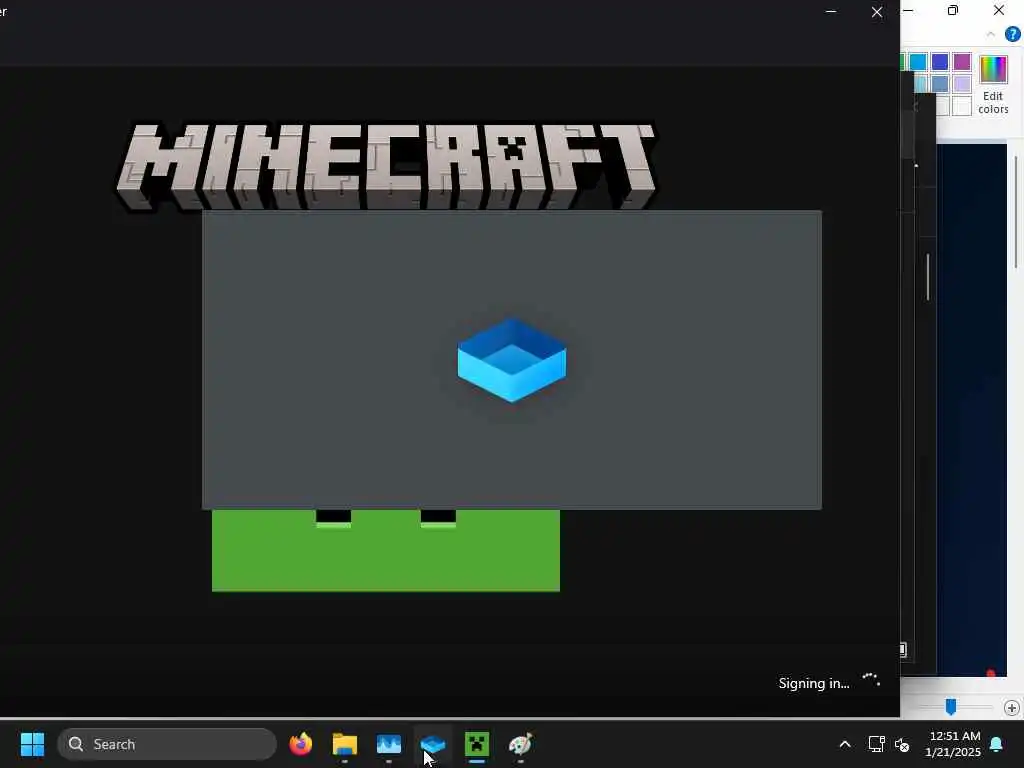1024x768 pixels.
Task: Click the 'Signing in...' status text
Action: pyautogui.click(x=814, y=683)
